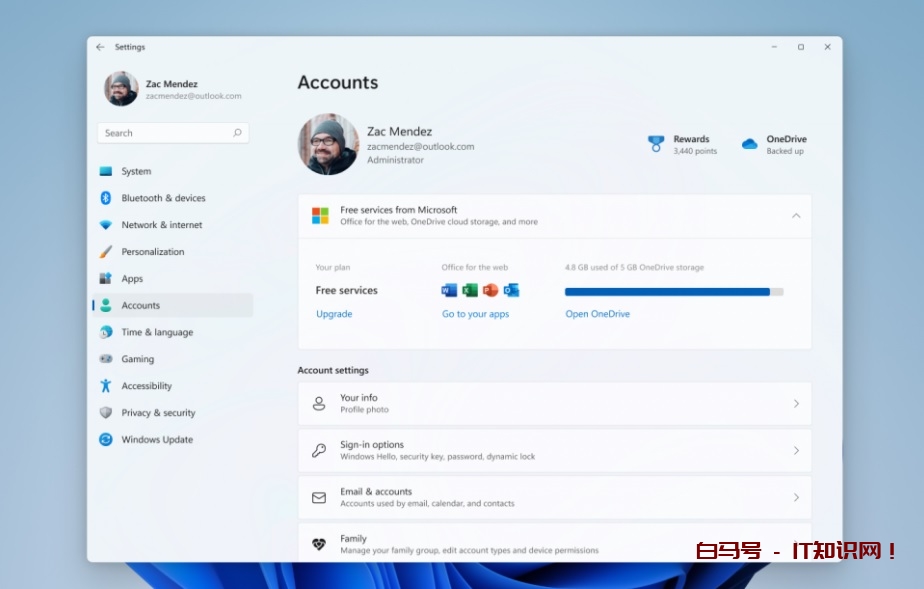Launch PowerPoint from the Office icons
Viewport: 924px width, 589px height.
(490, 290)
